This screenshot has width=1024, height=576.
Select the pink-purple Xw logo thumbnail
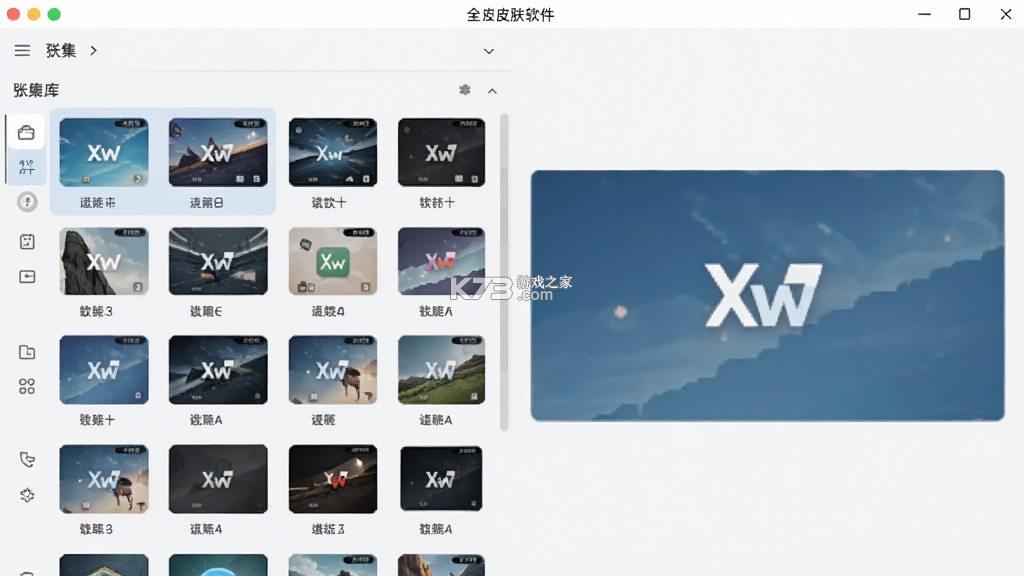click(441, 261)
